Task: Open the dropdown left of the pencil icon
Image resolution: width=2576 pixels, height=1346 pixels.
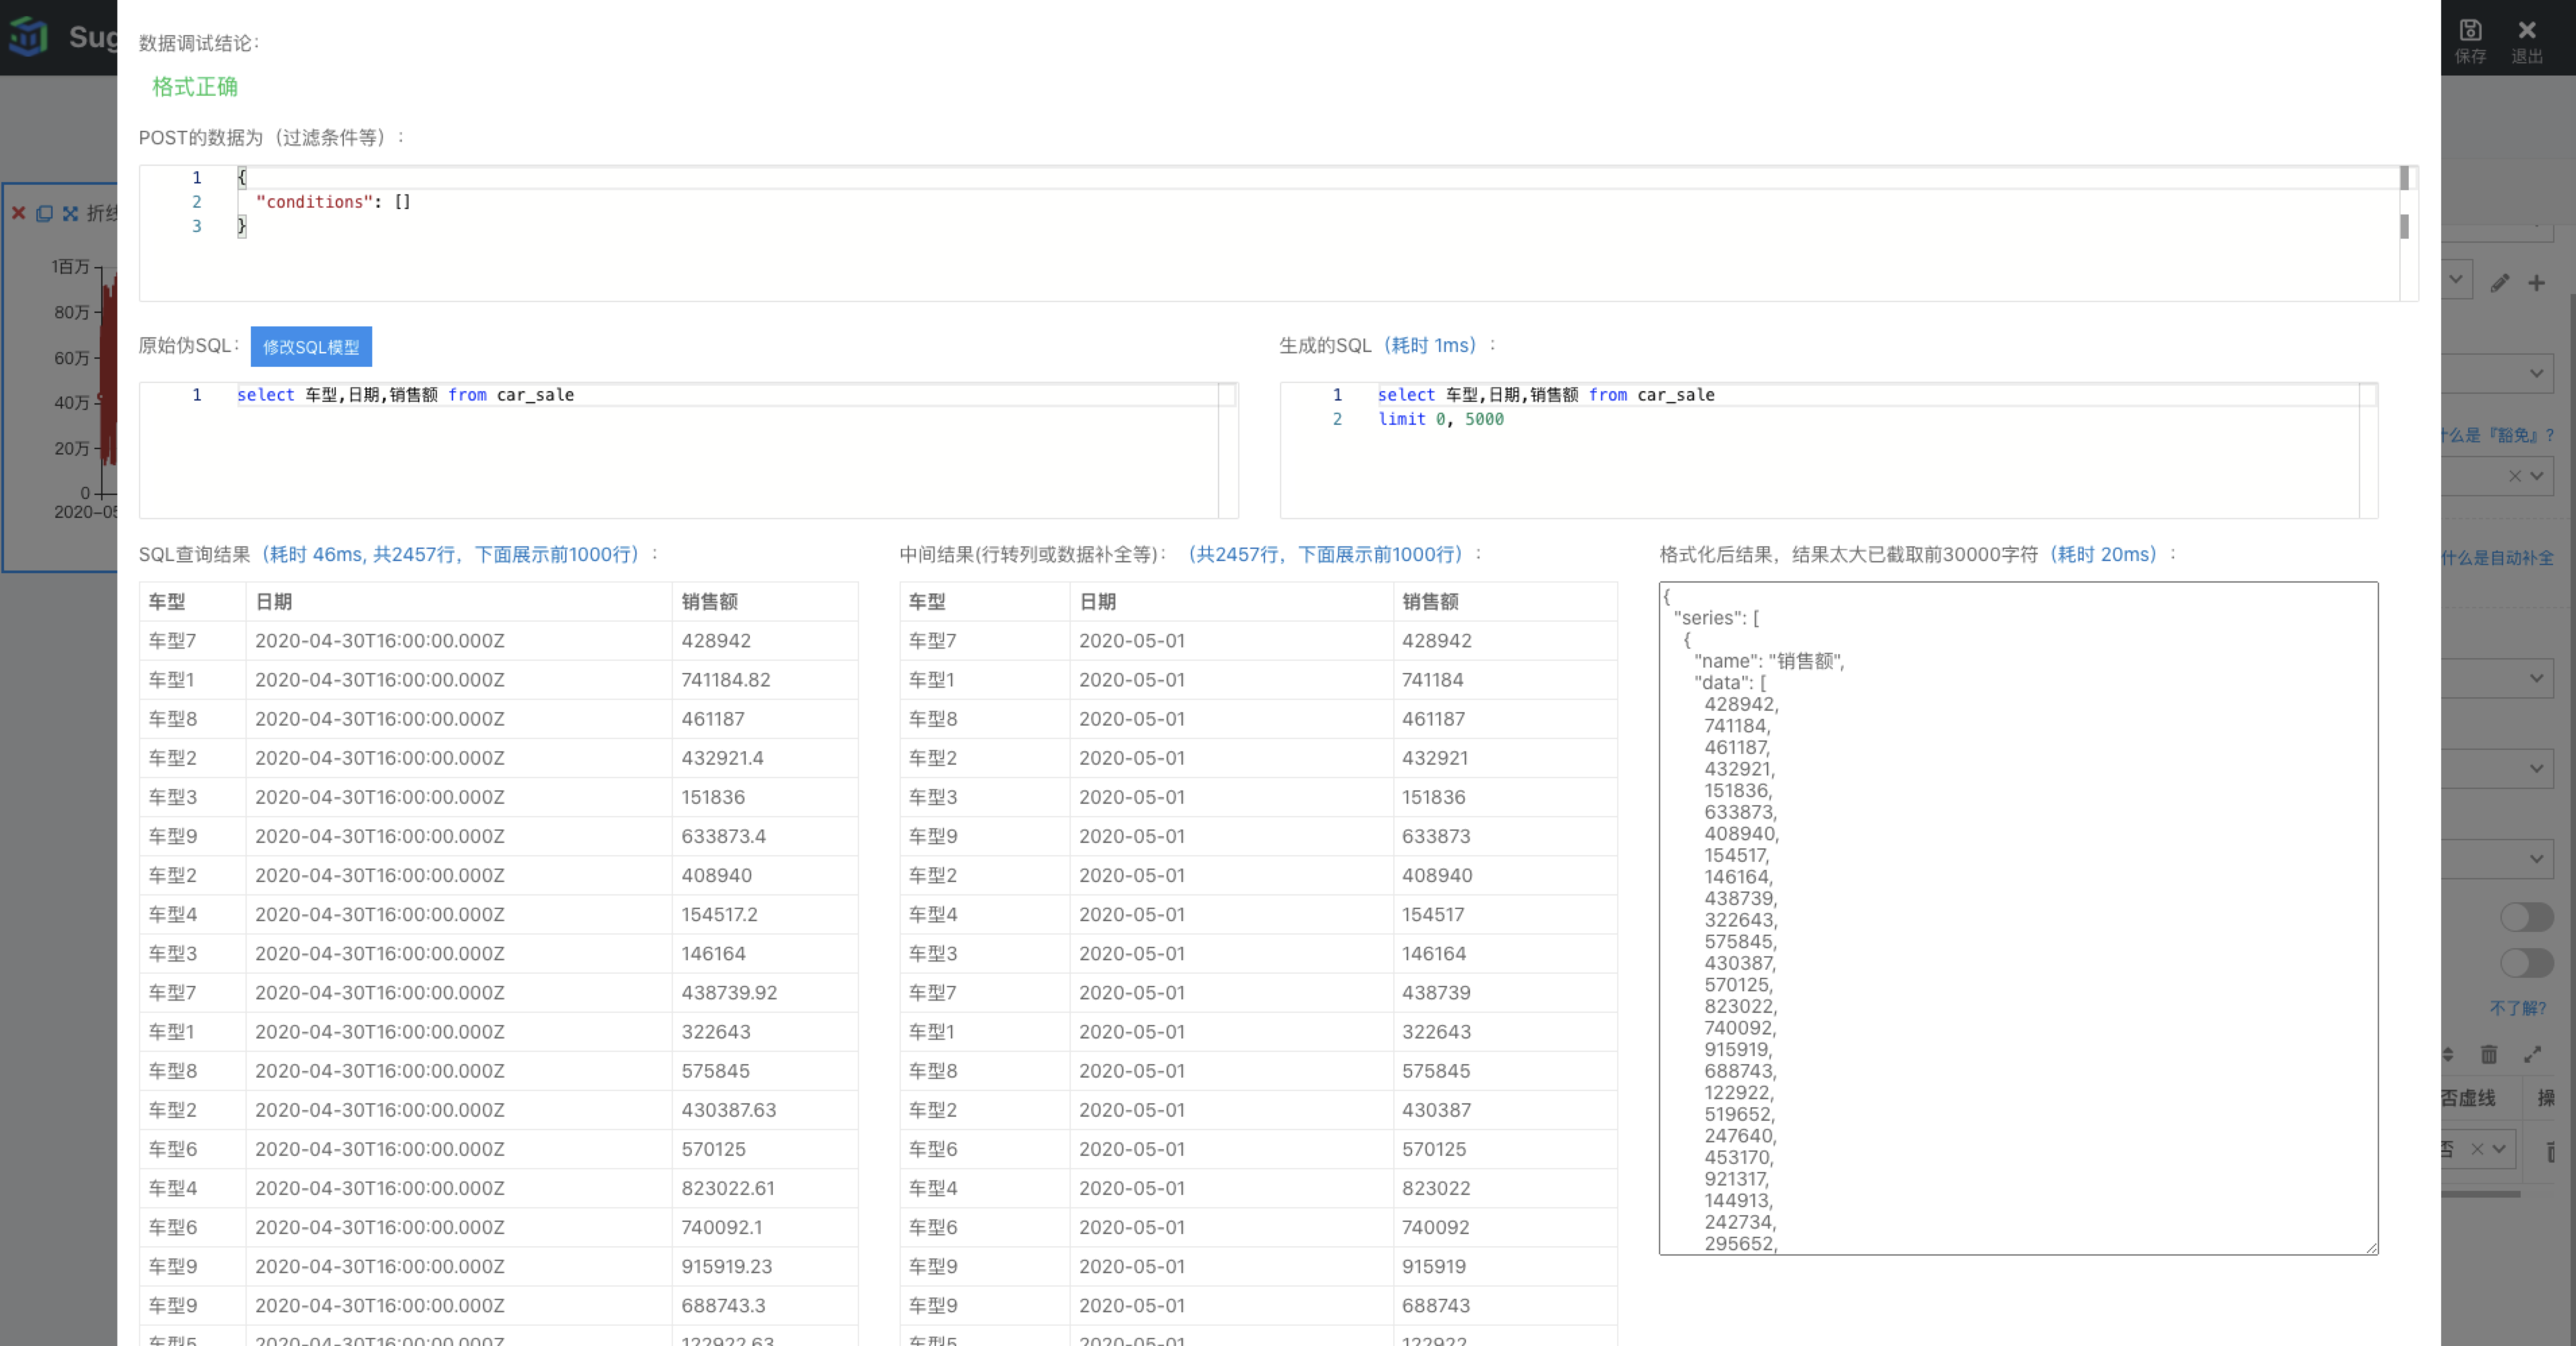Action: coord(2456,281)
